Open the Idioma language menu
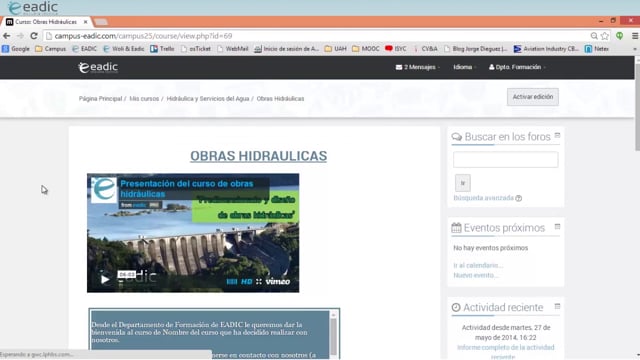 click(464, 67)
